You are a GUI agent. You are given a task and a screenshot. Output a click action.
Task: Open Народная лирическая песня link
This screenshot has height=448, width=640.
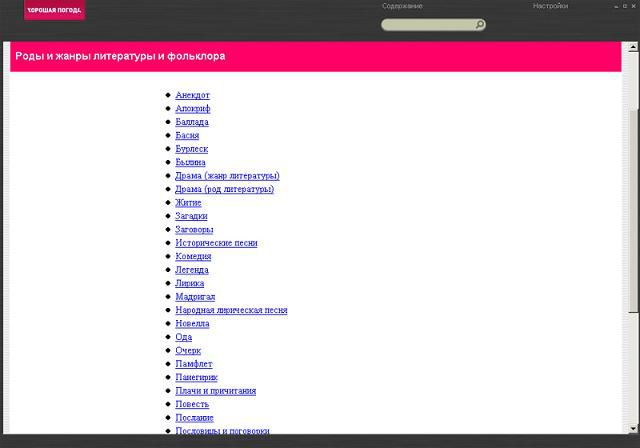click(x=231, y=310)
